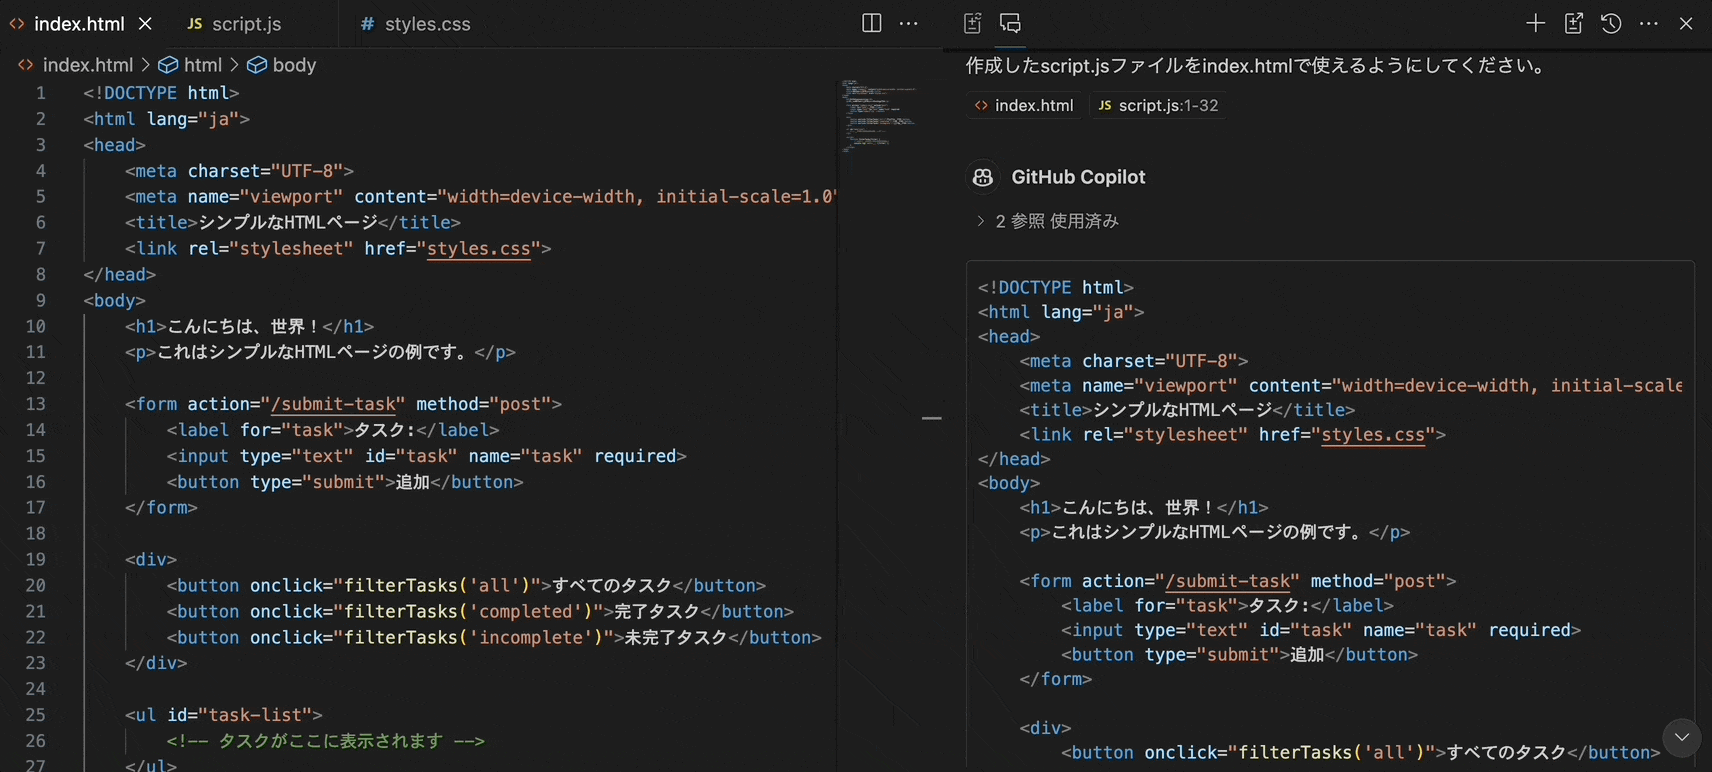Viewport: 1712px width, 772px height.
Task: Click the HTML comment on line 26
Action: point(325,741)
